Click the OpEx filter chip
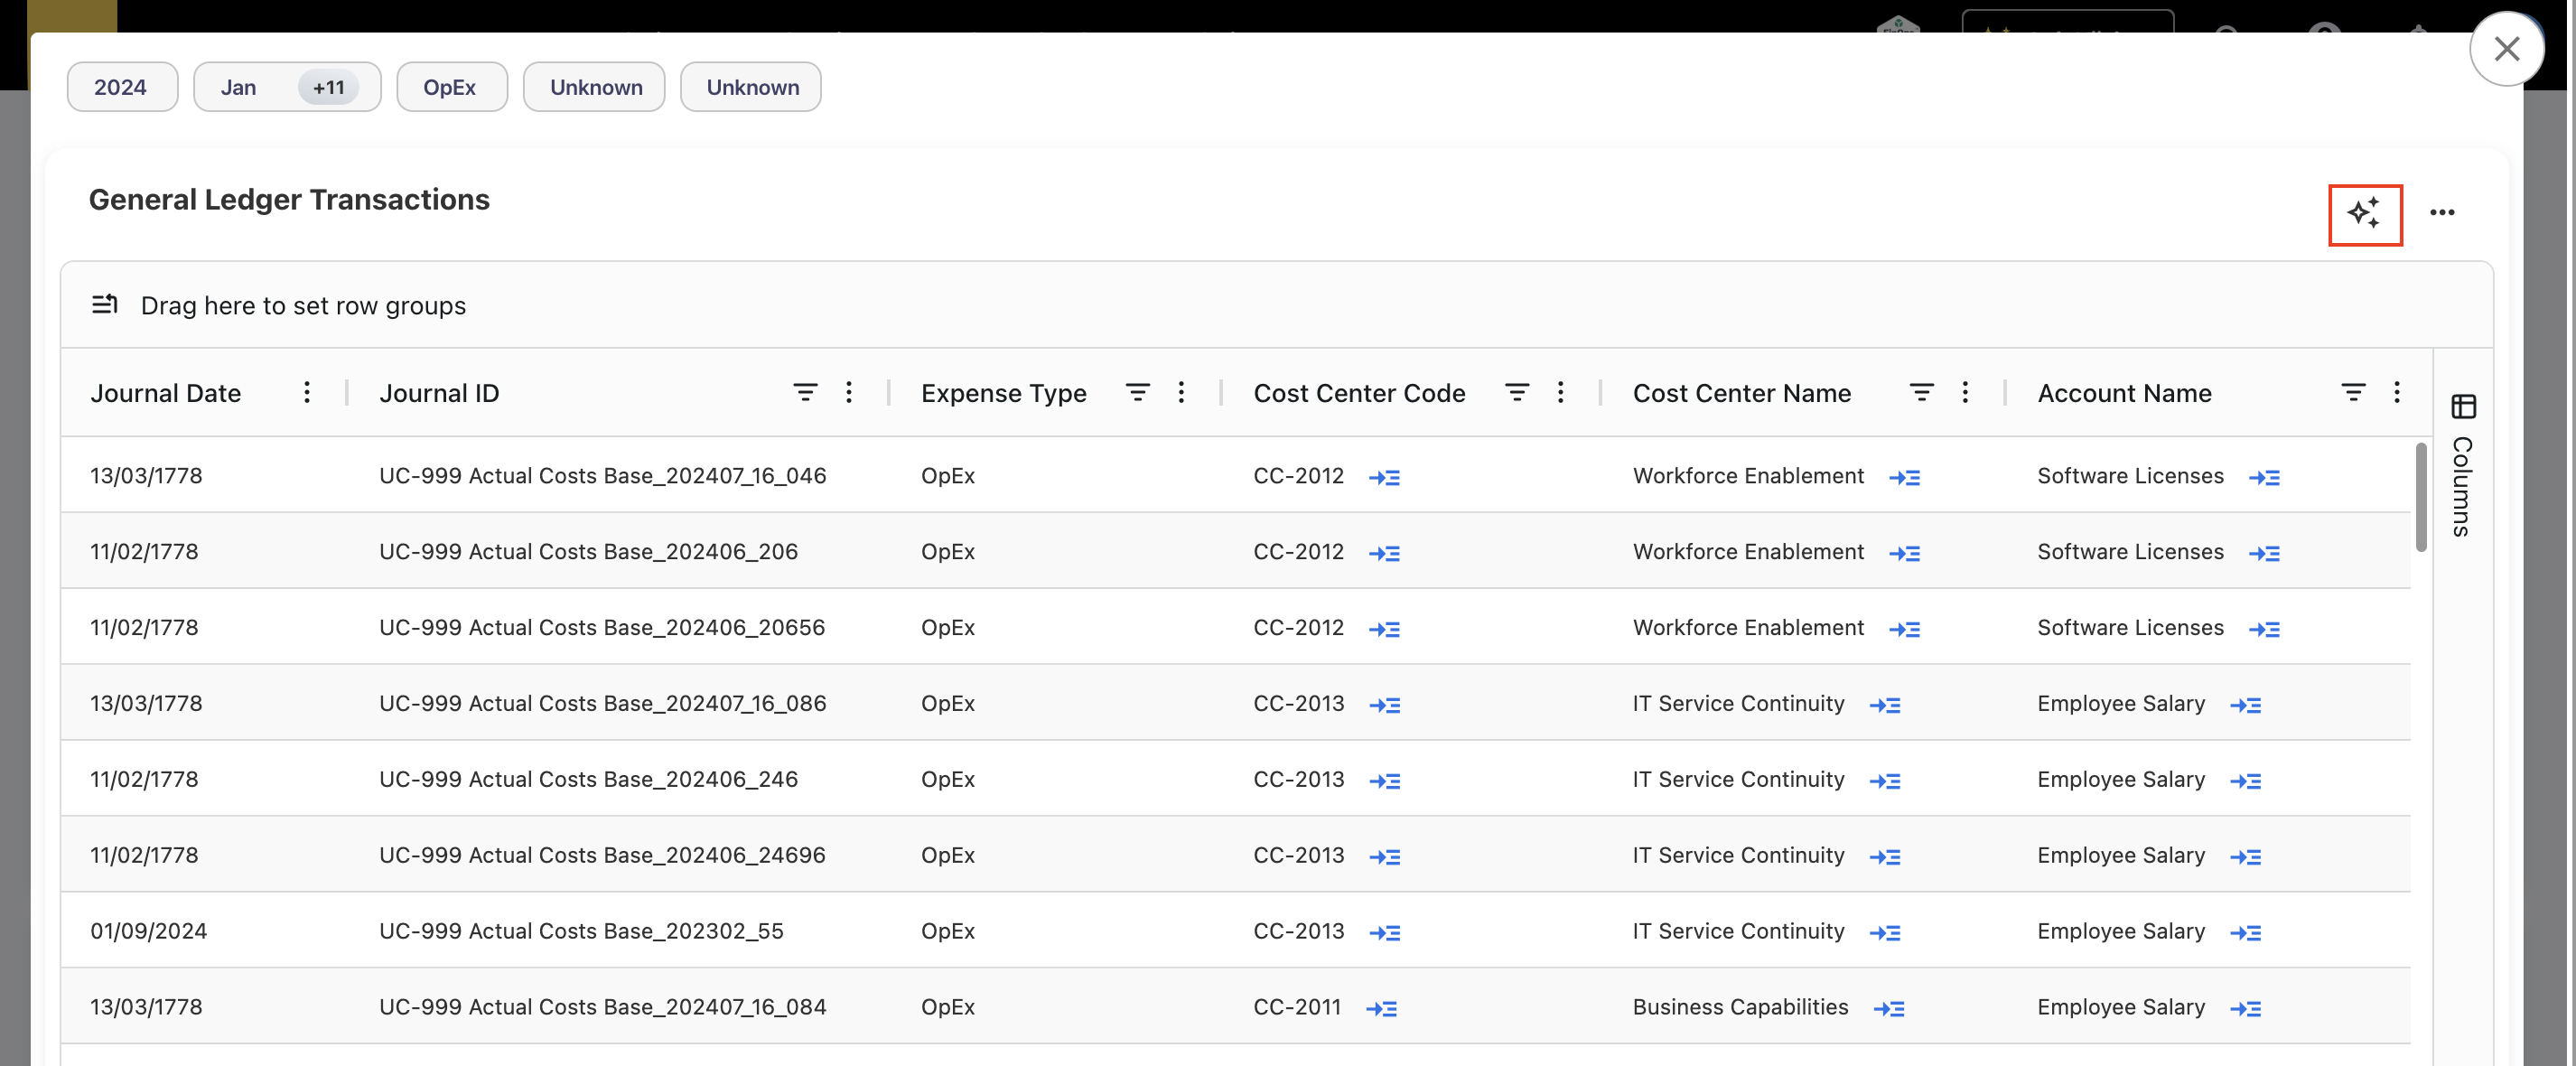2576x1066 pixels. tap(450, 87)
